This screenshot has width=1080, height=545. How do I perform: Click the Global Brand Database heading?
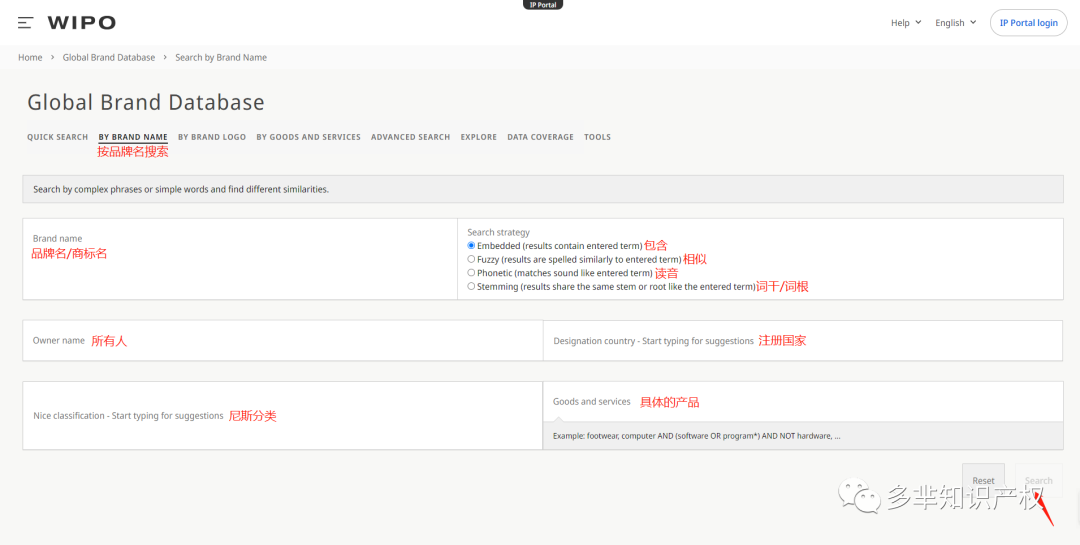point(146,103)
